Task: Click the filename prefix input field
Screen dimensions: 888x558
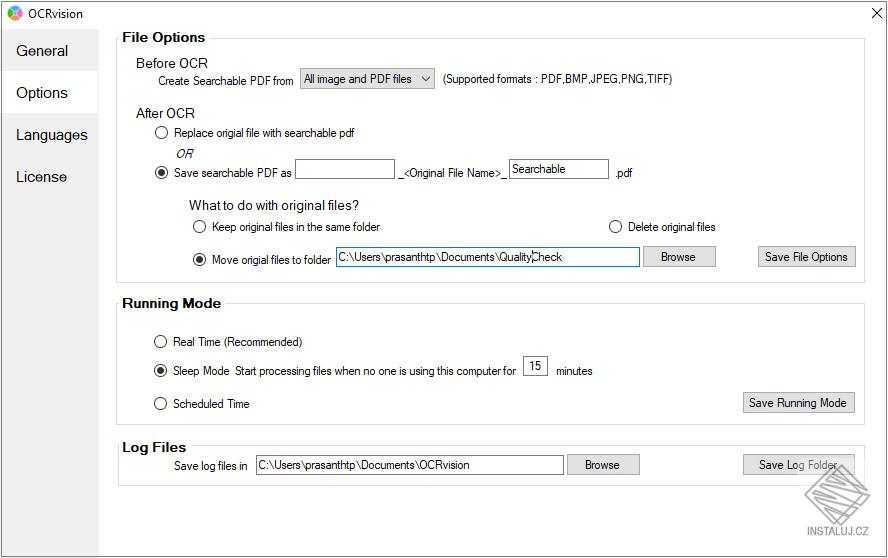Action: (x=345, y=170)
